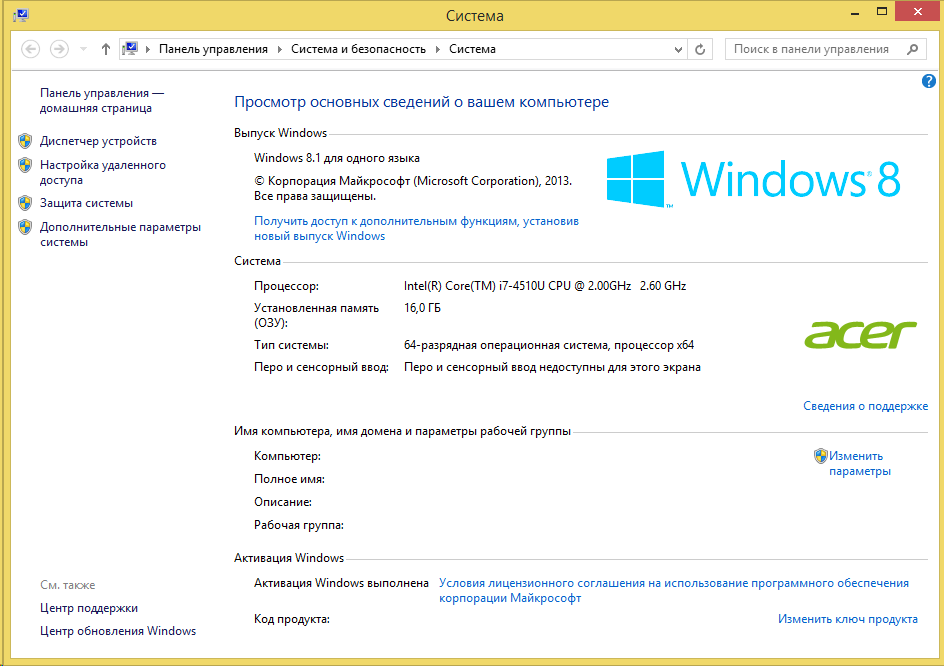Click Изменить параметры
The width and height of the screenshot is (944, 666).
click(x=860, y=463)
